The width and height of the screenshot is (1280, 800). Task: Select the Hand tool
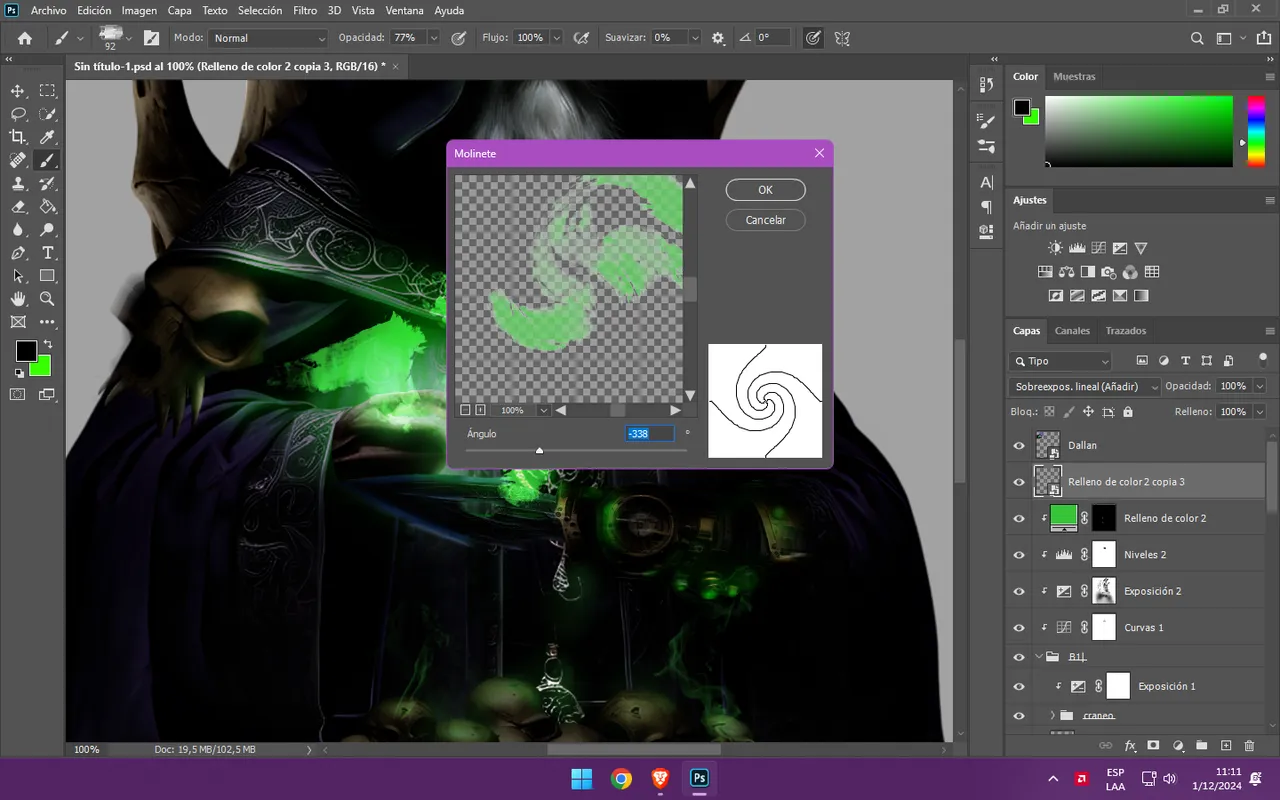pos(18,299)
